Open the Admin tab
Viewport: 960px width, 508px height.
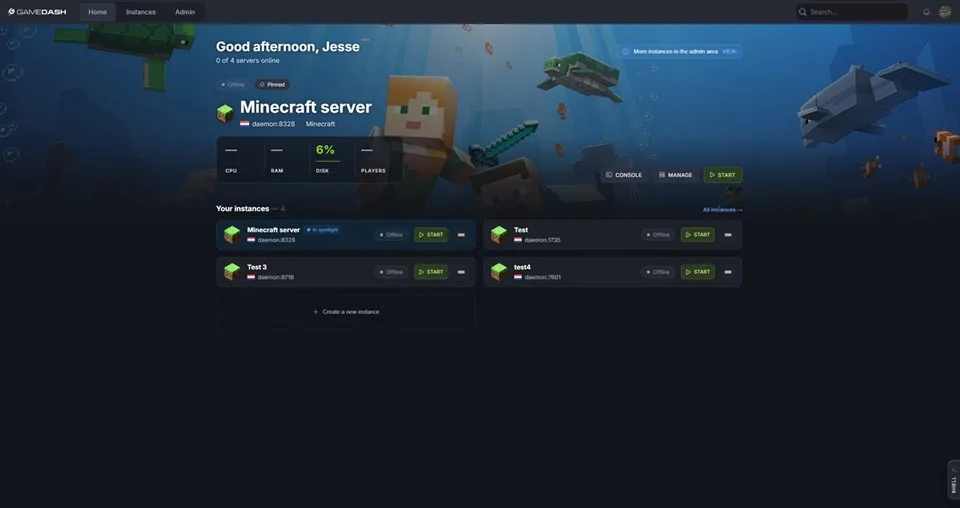tap(185, 12)
